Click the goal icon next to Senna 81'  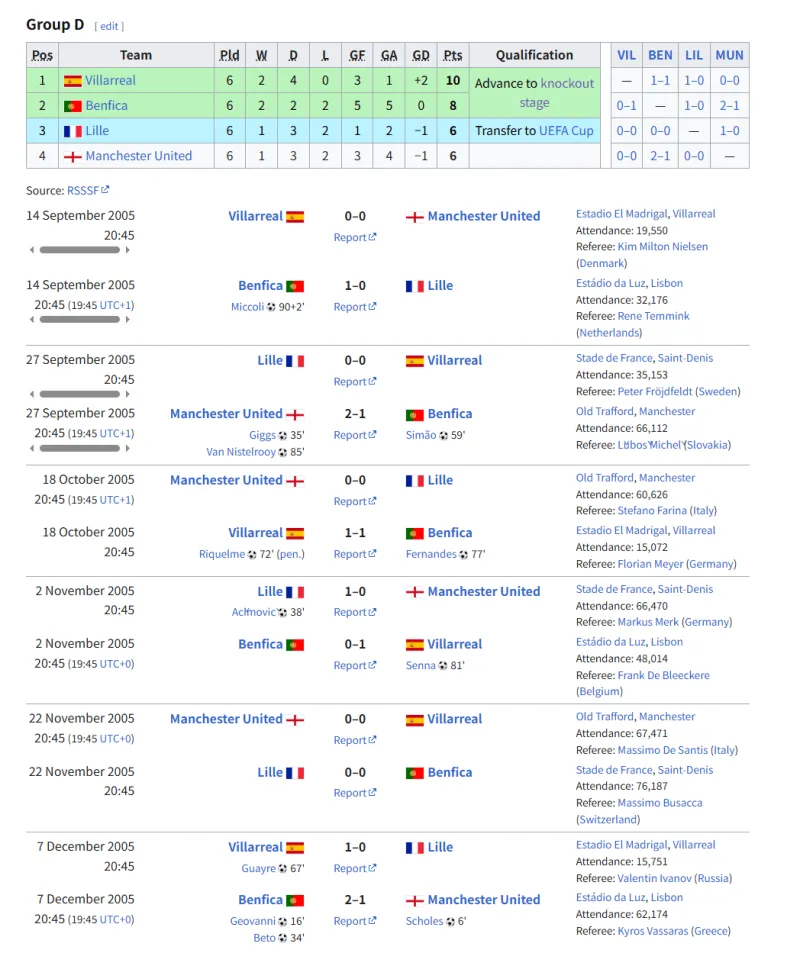tap(443, 666)
